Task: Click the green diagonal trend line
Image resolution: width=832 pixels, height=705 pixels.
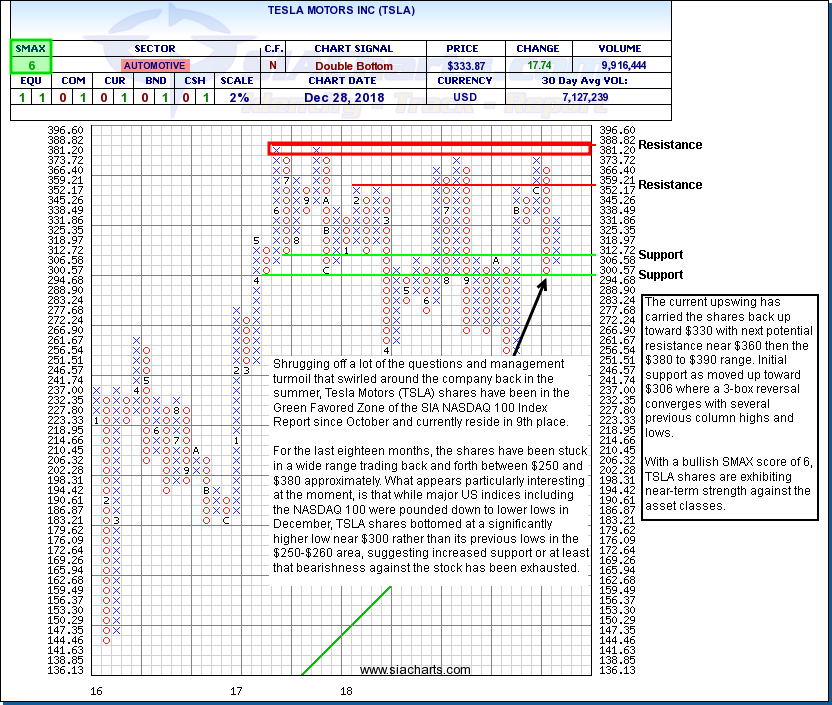Action: 346,630
